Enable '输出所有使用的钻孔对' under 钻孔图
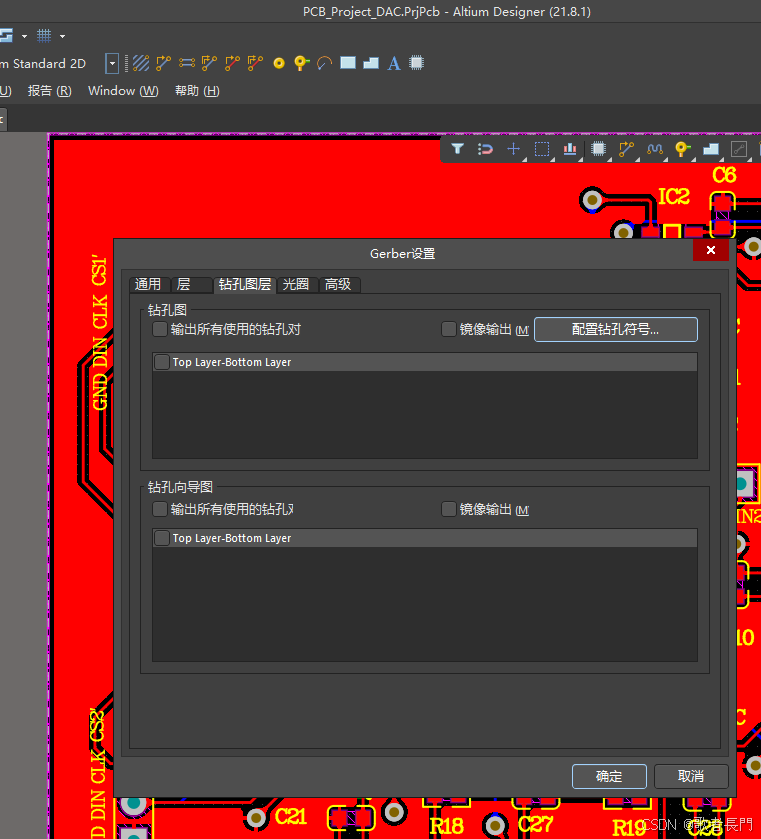This screenshot has height=839, width=761. click(x=160, y=329)
